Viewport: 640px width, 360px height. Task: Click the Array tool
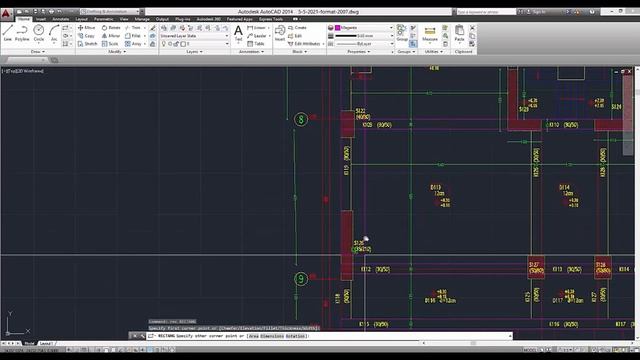pos(133,44)
